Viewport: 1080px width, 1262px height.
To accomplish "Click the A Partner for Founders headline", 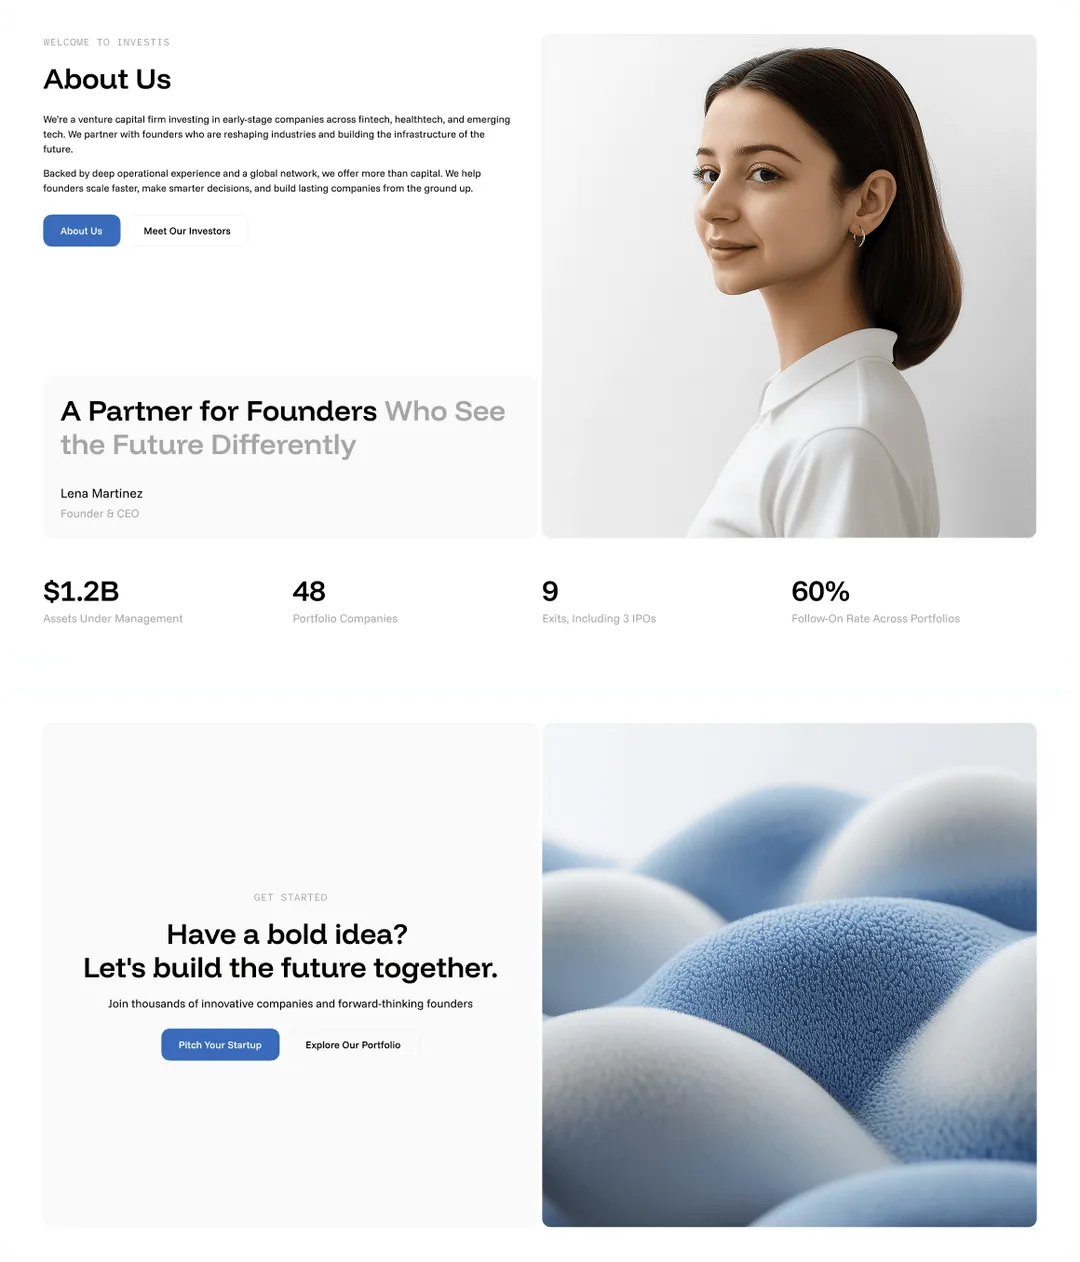I will [283, 428].
